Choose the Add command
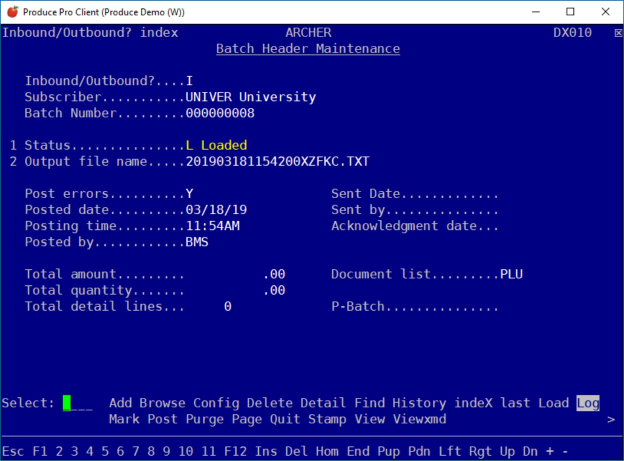This screenshot has width=624, height=461. click(121, 403)
